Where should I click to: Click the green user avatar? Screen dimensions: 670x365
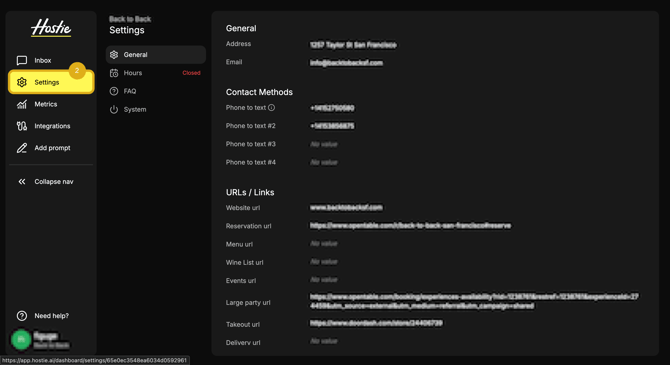coord(21,339)
